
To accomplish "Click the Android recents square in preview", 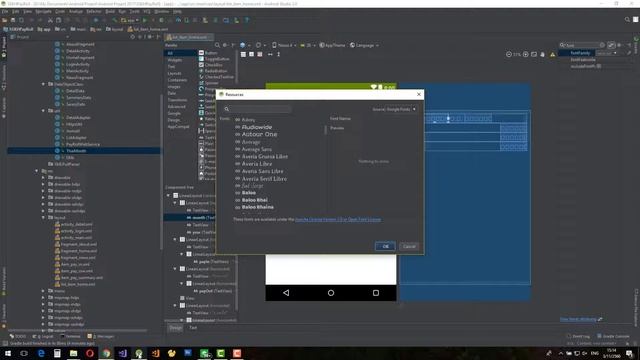I will tap(376, 293).
